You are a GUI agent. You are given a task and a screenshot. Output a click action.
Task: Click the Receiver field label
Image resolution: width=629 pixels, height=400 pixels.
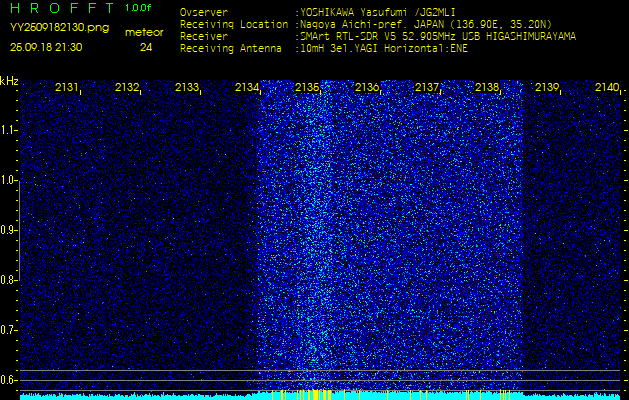coord(204,37)
